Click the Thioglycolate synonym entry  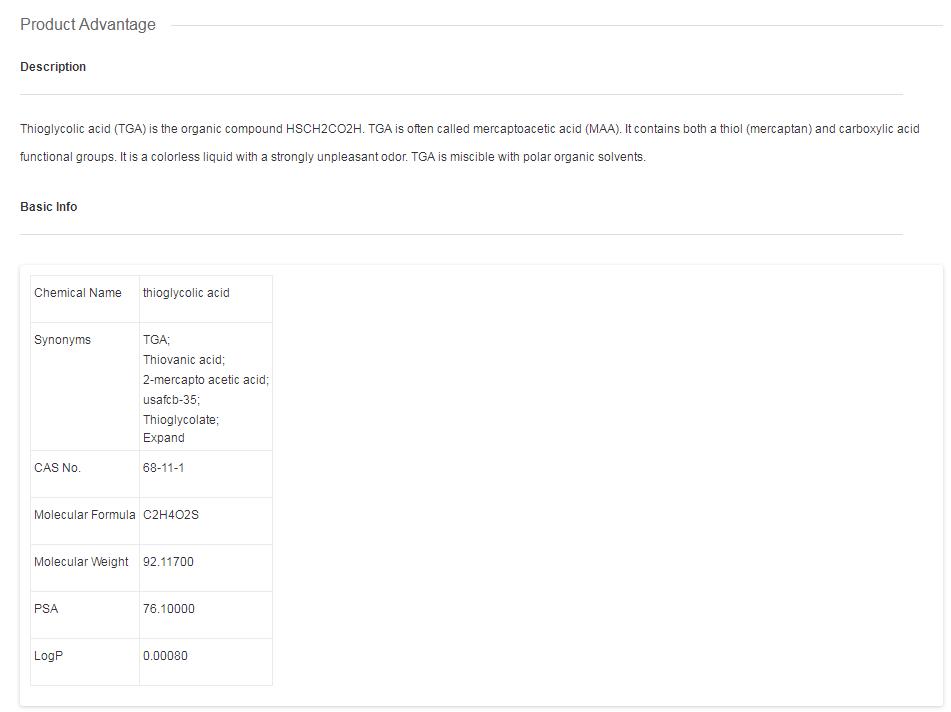tap(181, 420)
